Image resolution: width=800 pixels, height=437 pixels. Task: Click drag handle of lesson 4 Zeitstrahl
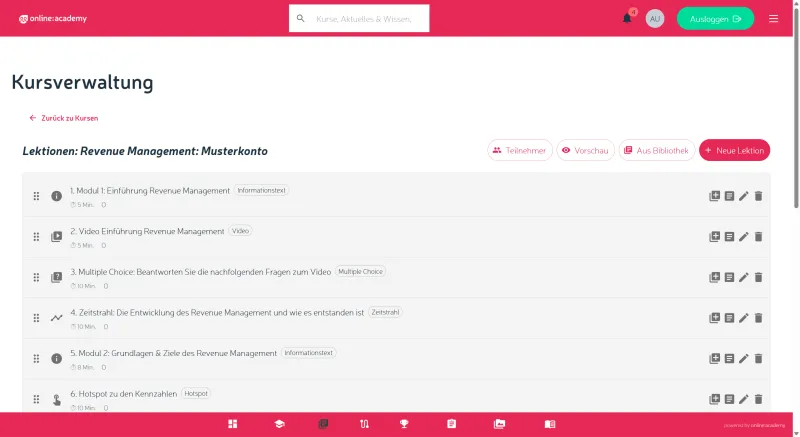tap(36, 318)
